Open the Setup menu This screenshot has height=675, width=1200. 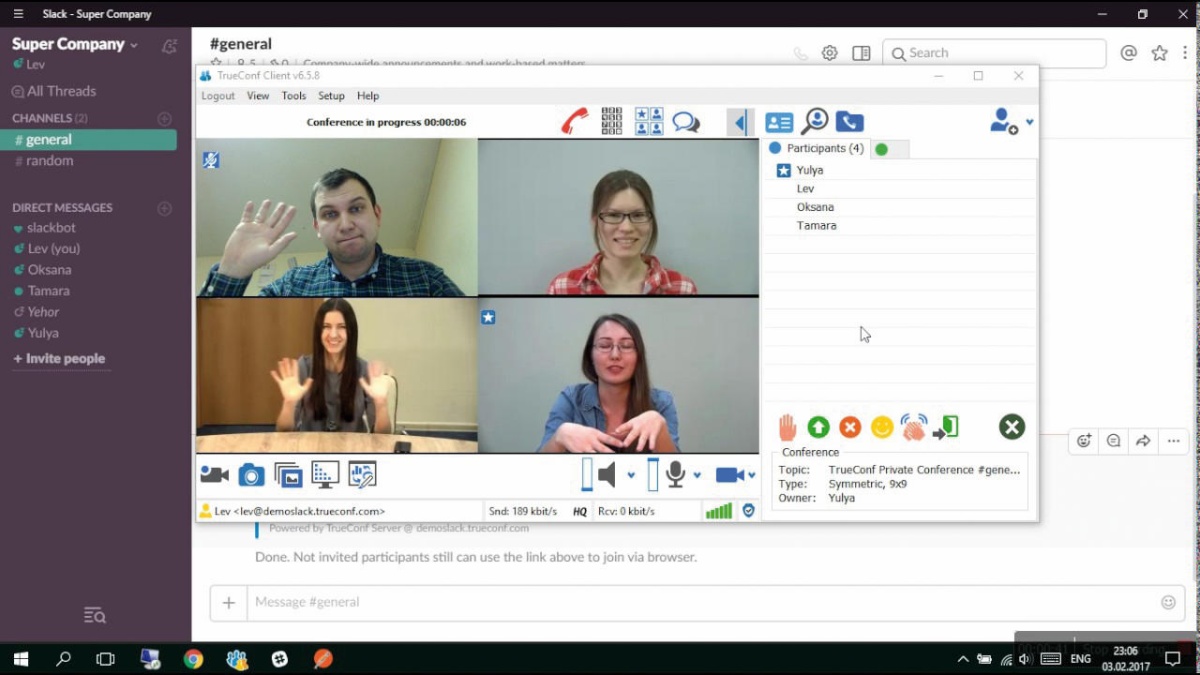coord(331,96)
